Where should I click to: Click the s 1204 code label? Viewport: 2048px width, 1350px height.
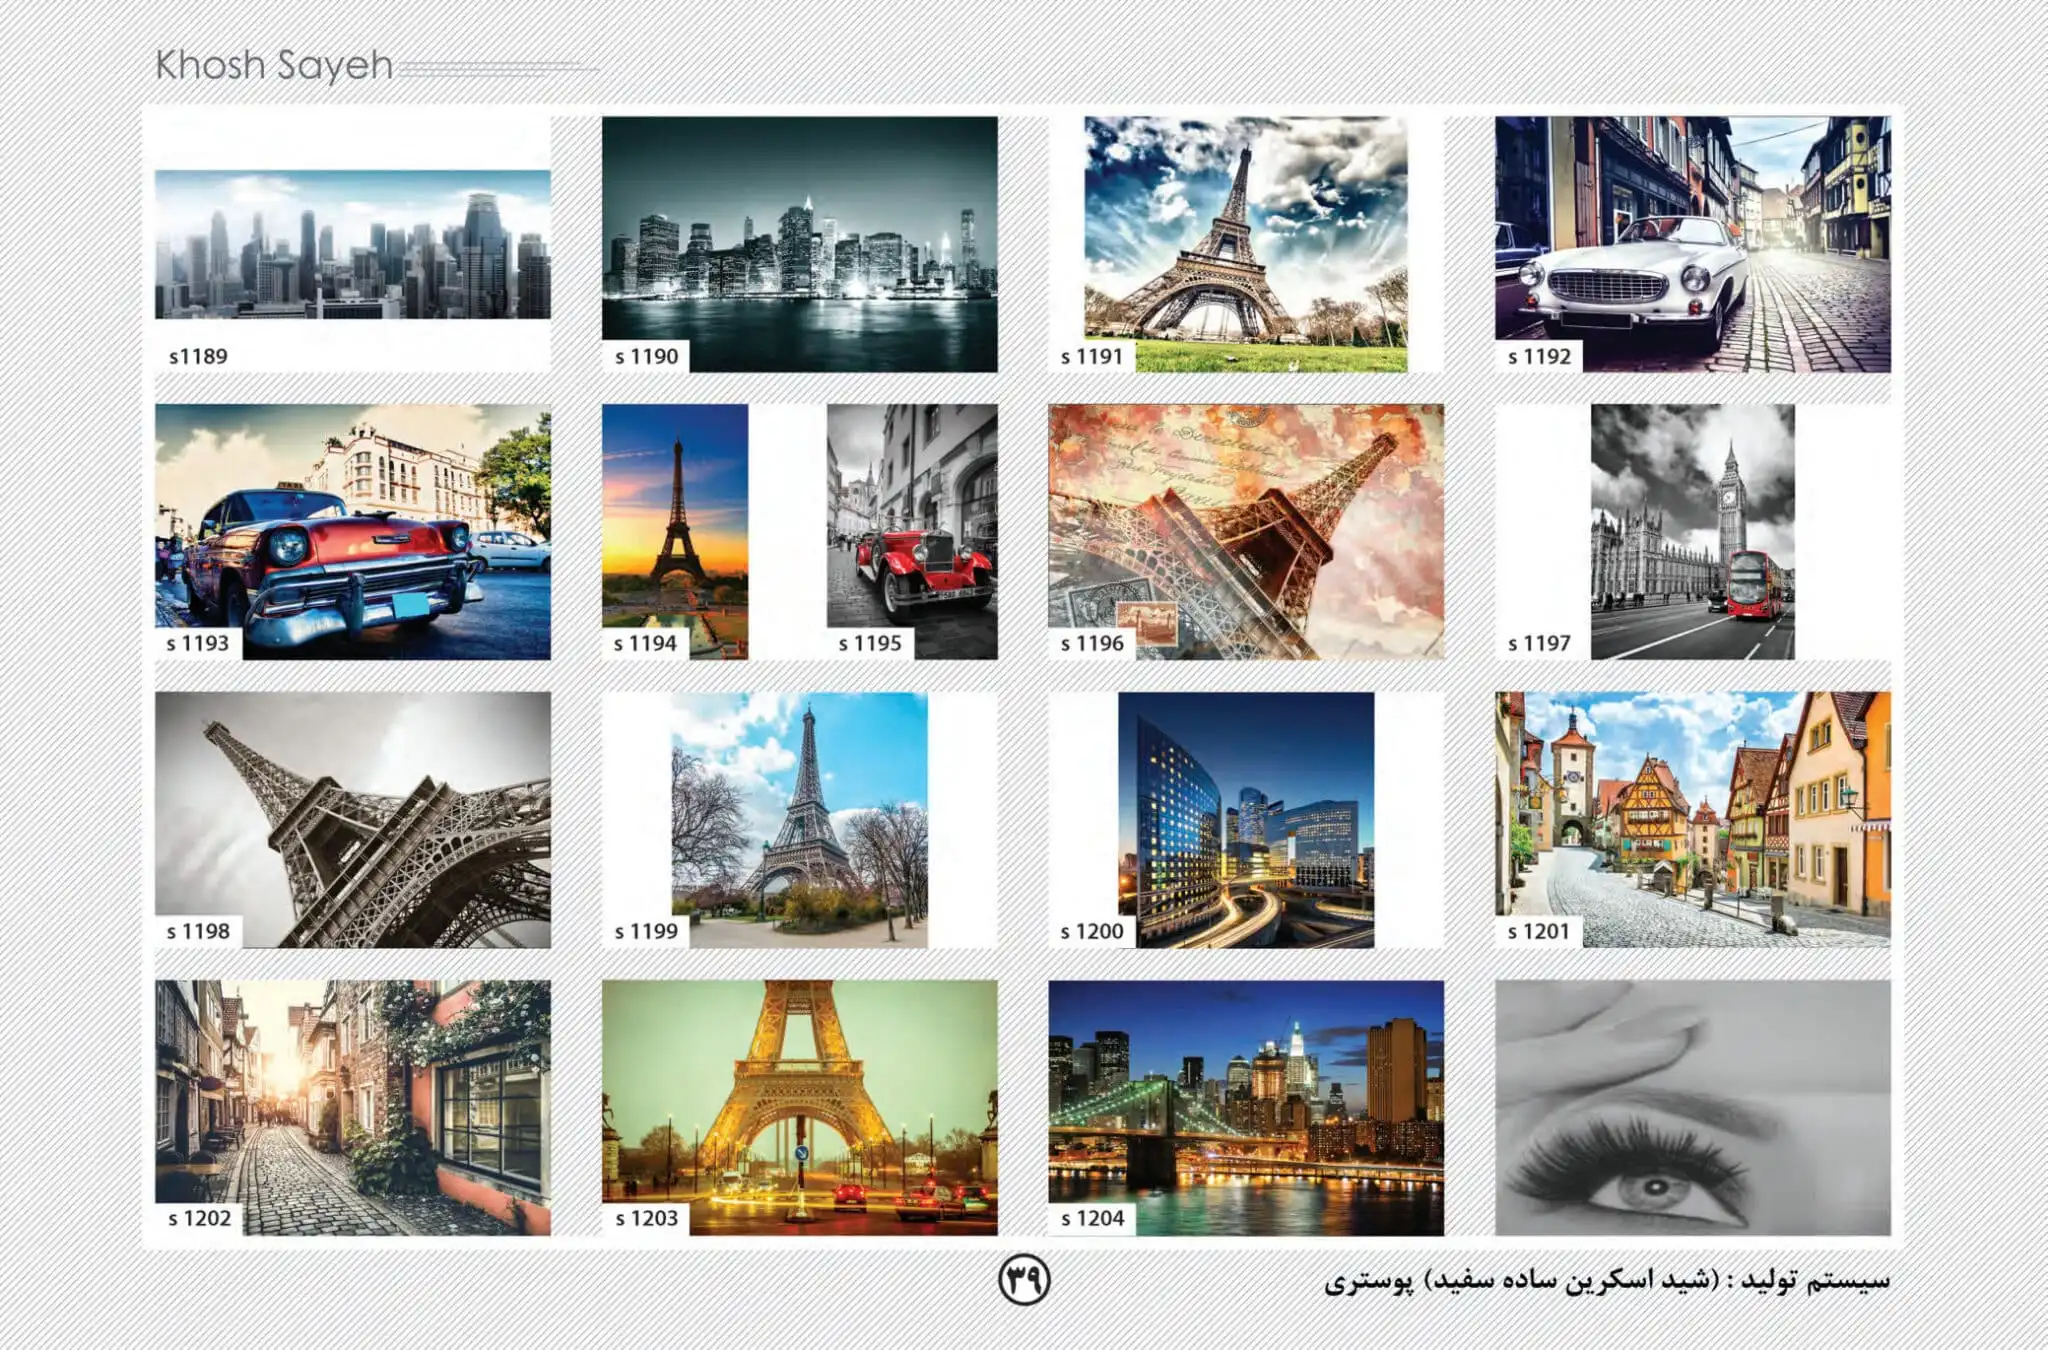pos(1092,1218)
